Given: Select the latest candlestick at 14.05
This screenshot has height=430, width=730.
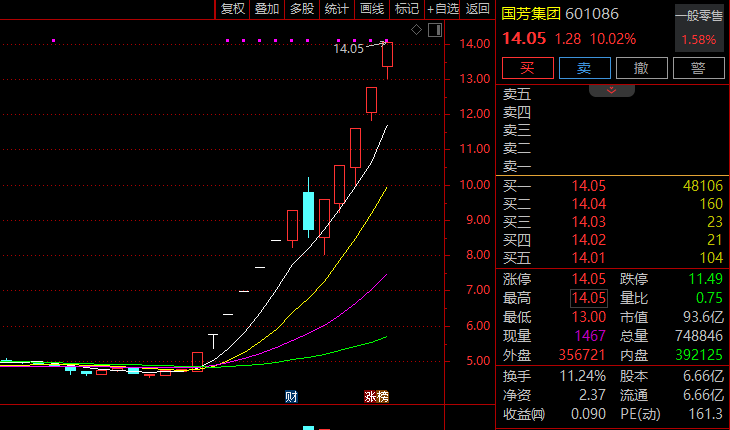Looking at the screenshot, I should click(x=387, y=54).
